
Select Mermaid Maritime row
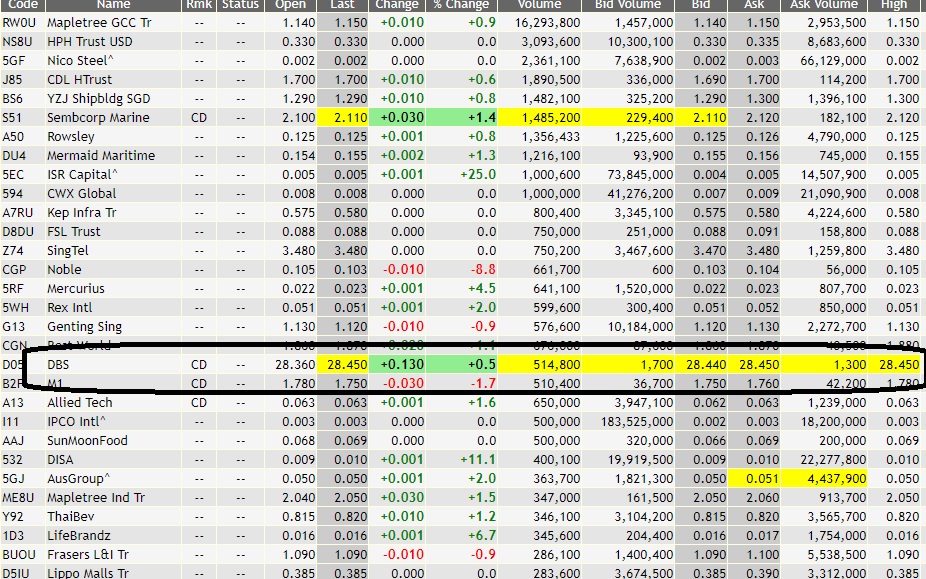[101, 155]
